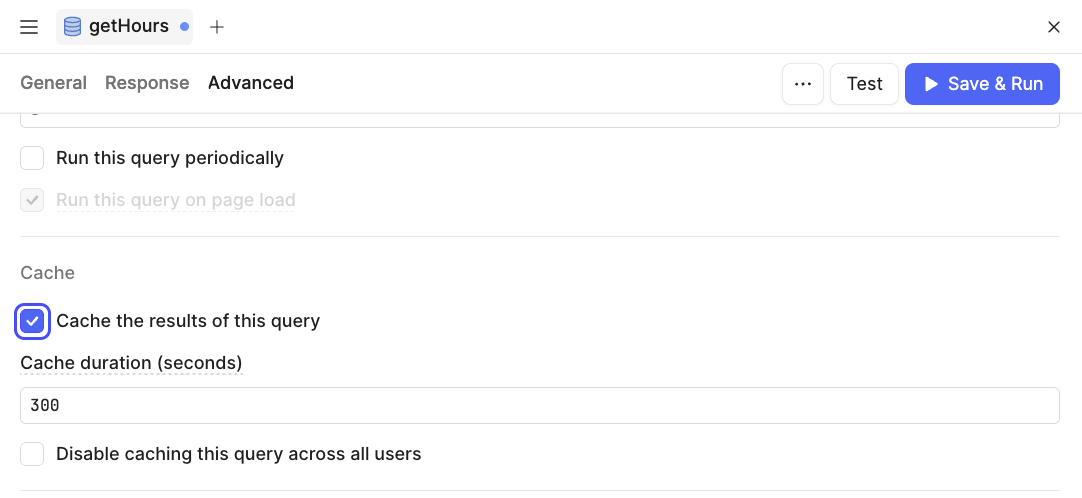The image size is (1082, 498).
Task: Select the Advanced tab
Action: (251, 83)
